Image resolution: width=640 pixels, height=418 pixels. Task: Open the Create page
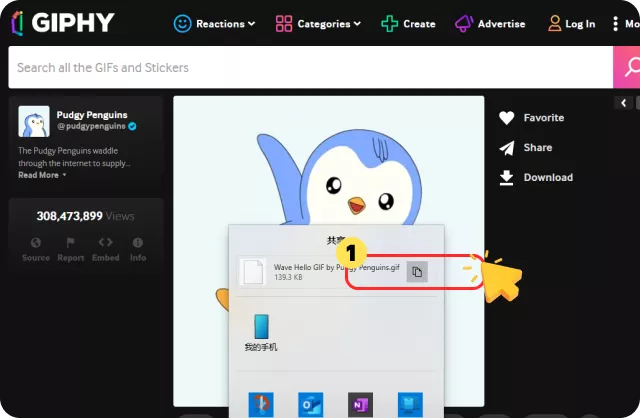click(419, 24)
